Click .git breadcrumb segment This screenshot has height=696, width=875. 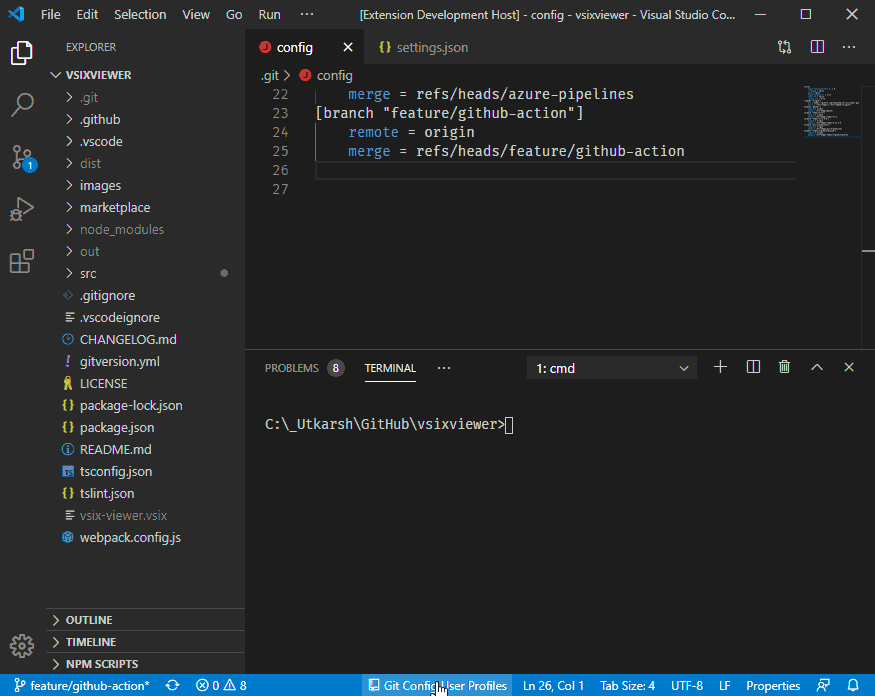(270, 75)
